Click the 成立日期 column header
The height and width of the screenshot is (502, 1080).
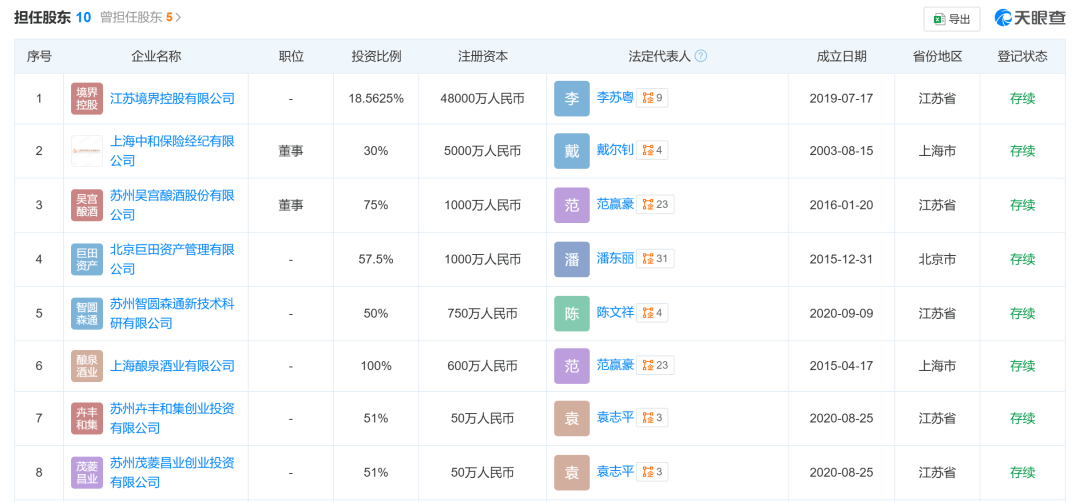coord(841,56)
